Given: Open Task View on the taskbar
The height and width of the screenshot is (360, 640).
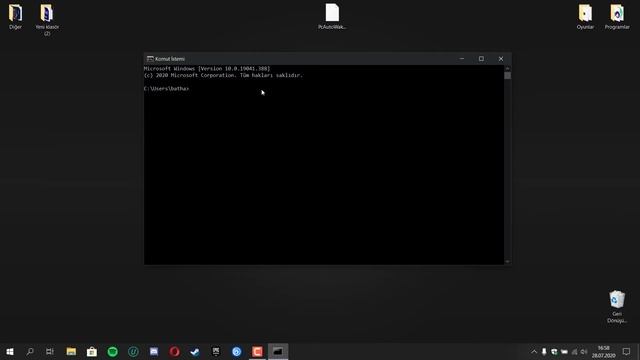Looking at the screenshot, I should pyautogui.click(x=50, y=351).
